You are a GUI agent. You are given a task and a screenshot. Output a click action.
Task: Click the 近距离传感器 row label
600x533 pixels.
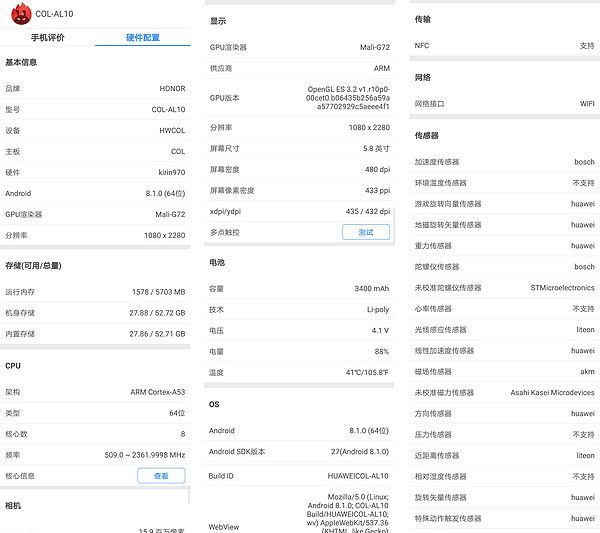pyautogui.click(x=437, y=455)
